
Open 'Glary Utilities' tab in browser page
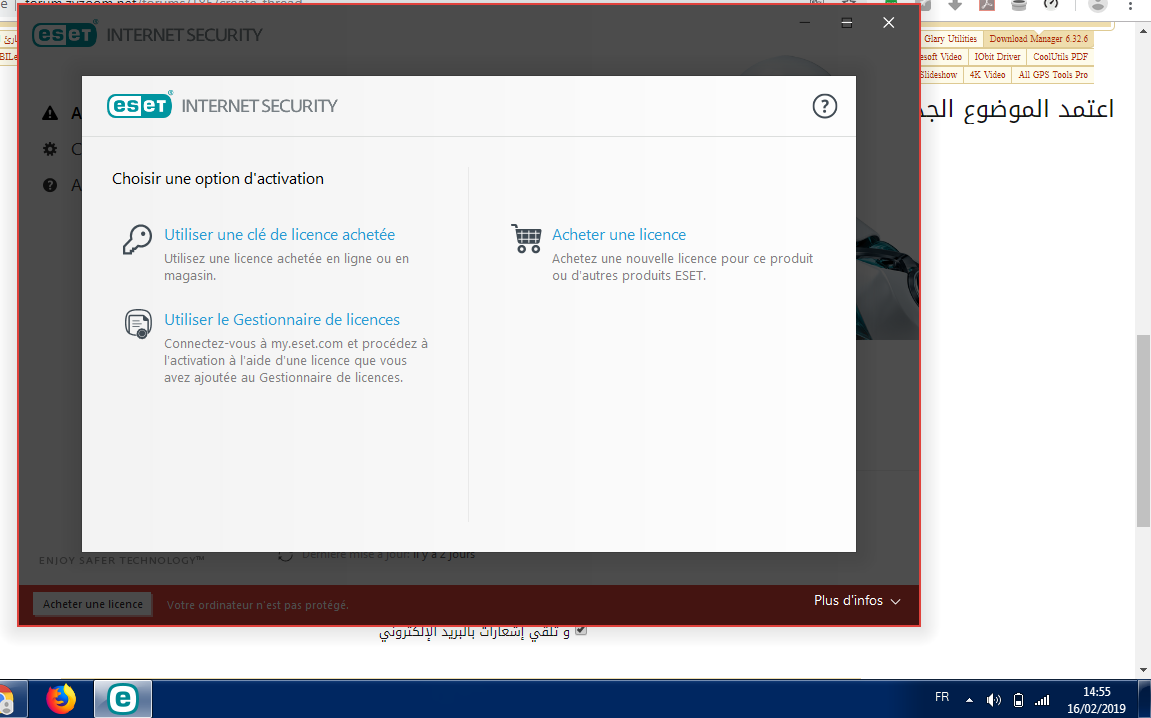(x=950, y=39)
